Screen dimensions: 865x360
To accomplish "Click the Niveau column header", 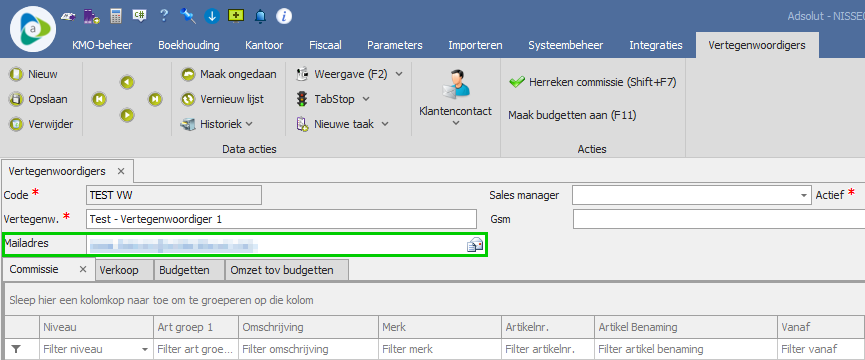I will [x=96, y=327].
